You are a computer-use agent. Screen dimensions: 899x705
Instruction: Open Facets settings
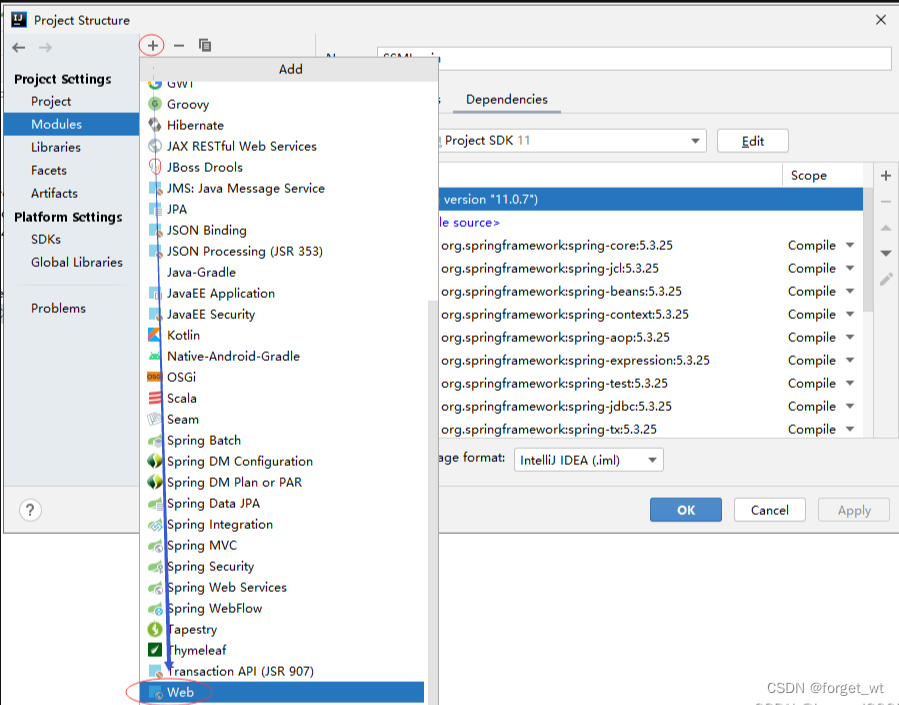point(49,170)
